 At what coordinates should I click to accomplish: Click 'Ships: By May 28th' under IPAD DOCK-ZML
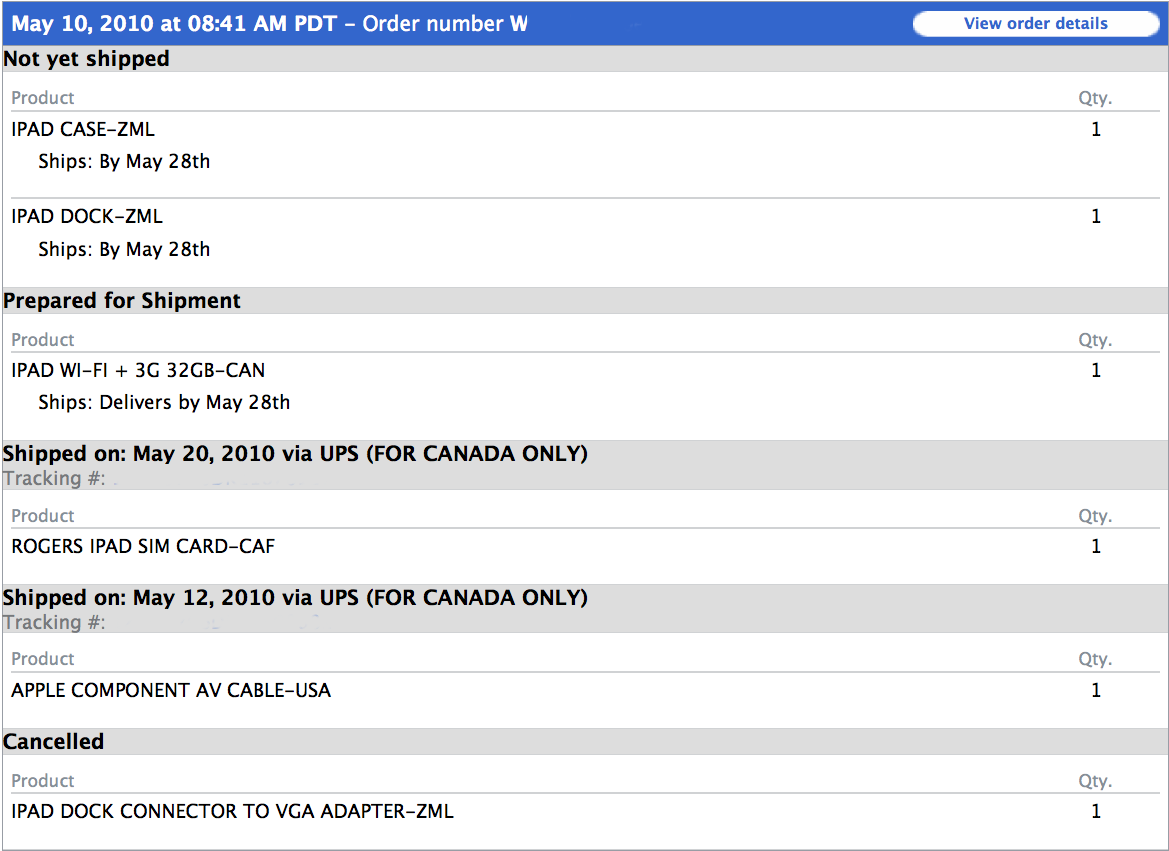coord(125,249)
